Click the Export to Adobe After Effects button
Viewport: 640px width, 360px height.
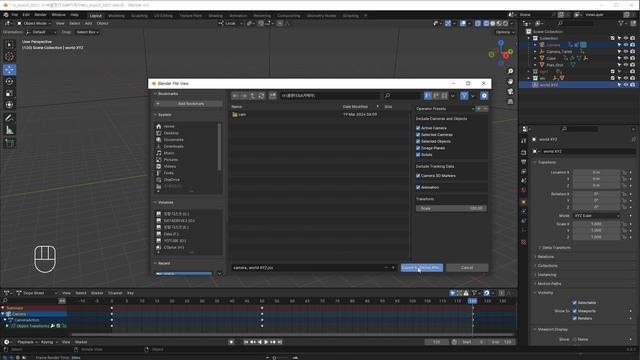[x=422, y=268]
